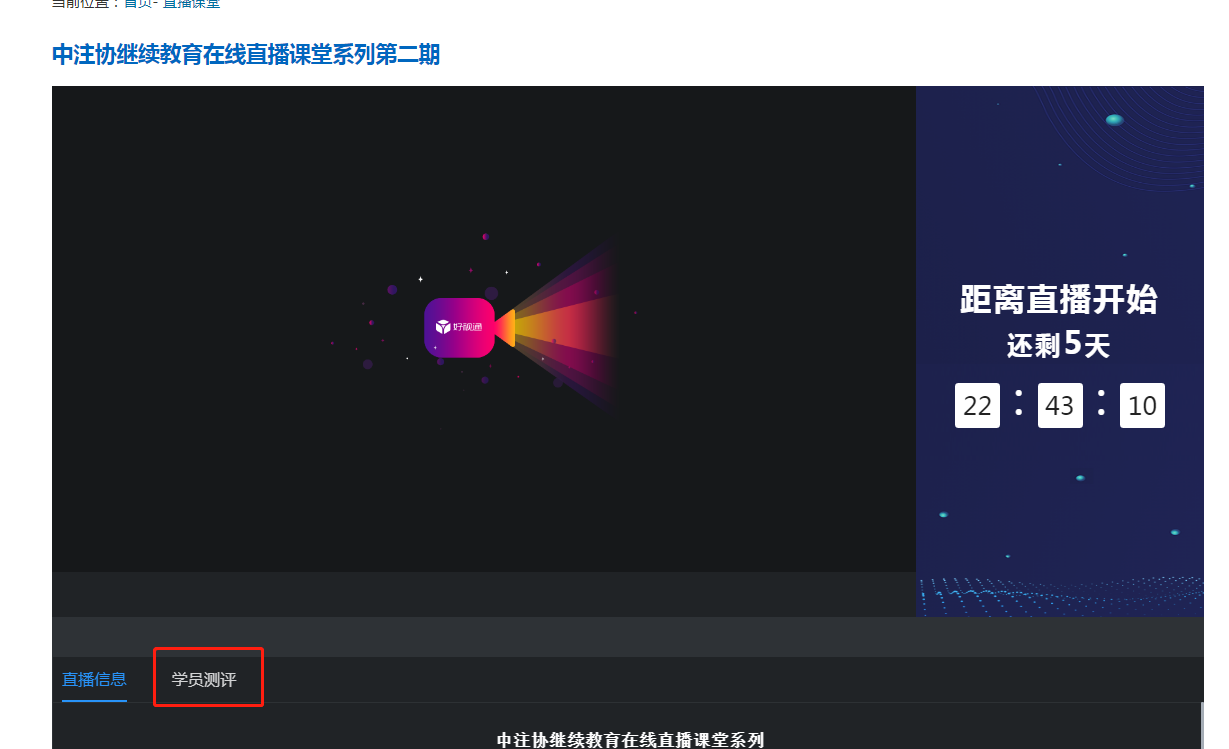
Task: Click the course title 中注协继续教育在线直播课堂系列第二期
Action: tap(246, 55)
